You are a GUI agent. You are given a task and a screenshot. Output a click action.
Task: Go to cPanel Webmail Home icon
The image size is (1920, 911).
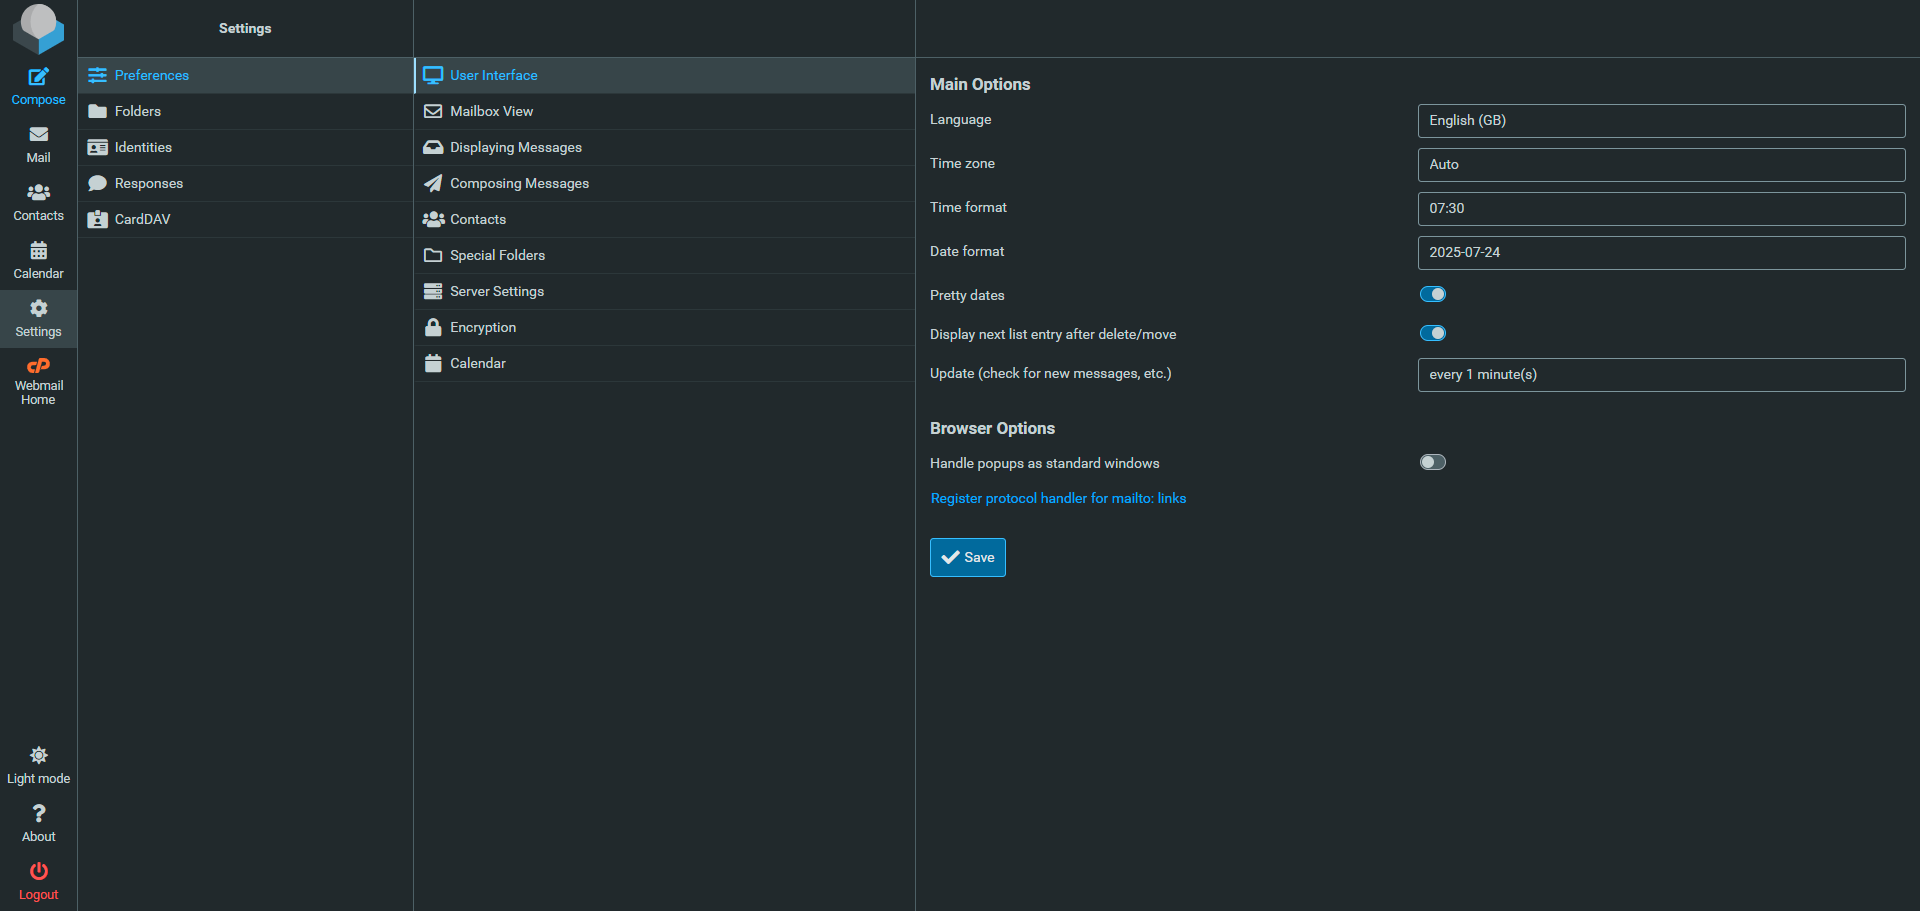pos(38,366)
